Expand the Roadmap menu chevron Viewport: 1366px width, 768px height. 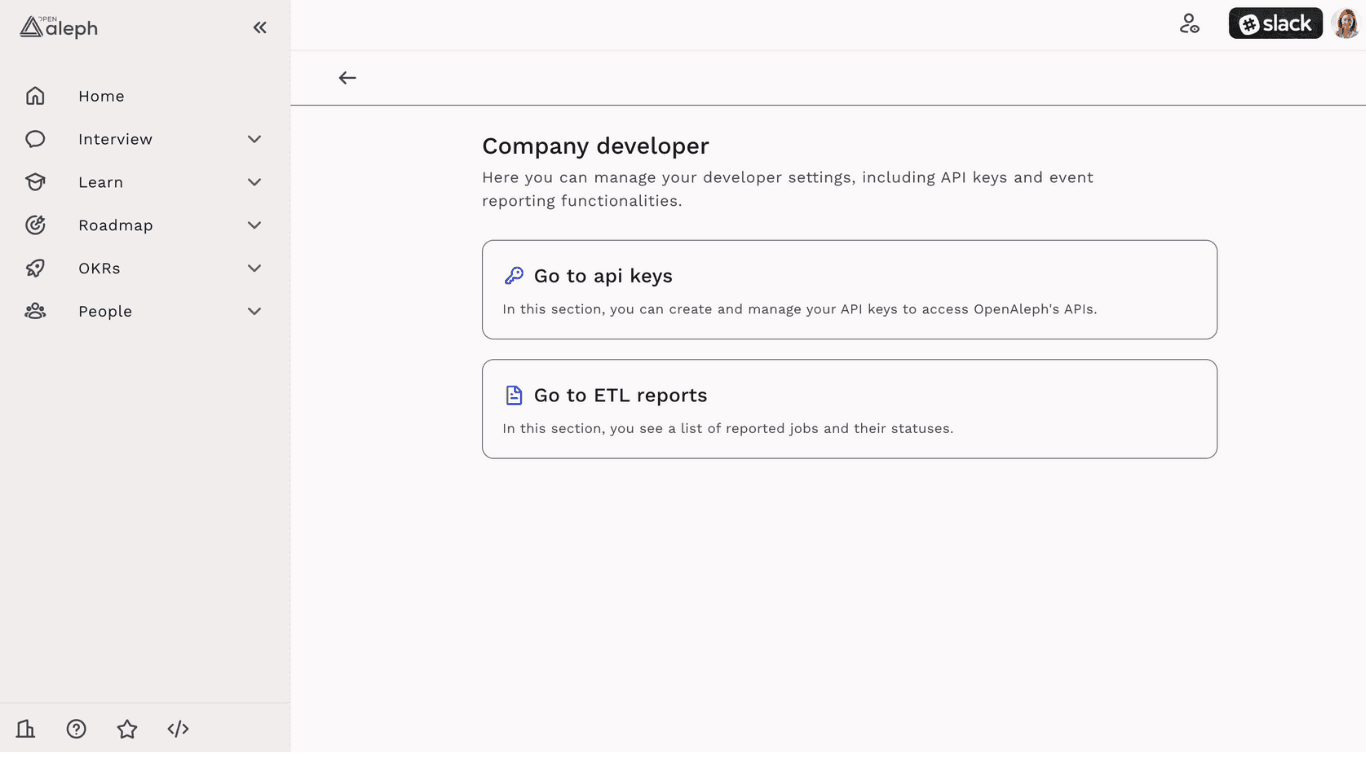click(254, 225)
